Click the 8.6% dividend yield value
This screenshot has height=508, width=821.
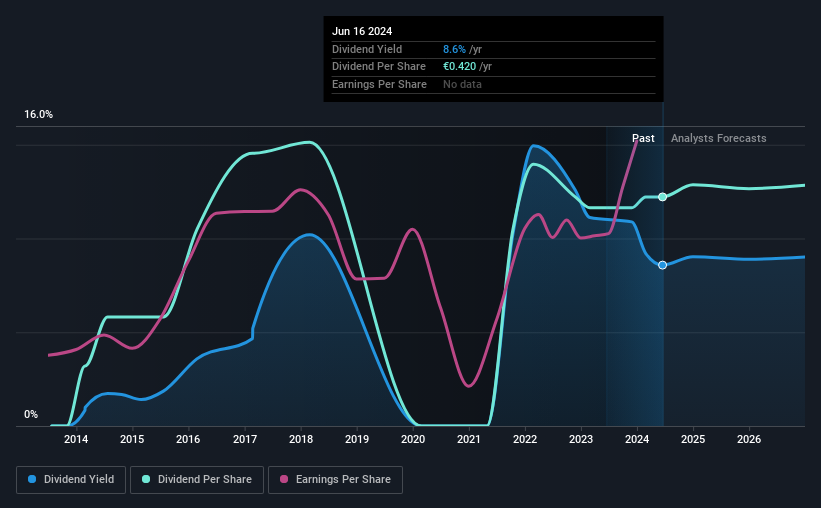pyautogui.click(x=454, y=49)
